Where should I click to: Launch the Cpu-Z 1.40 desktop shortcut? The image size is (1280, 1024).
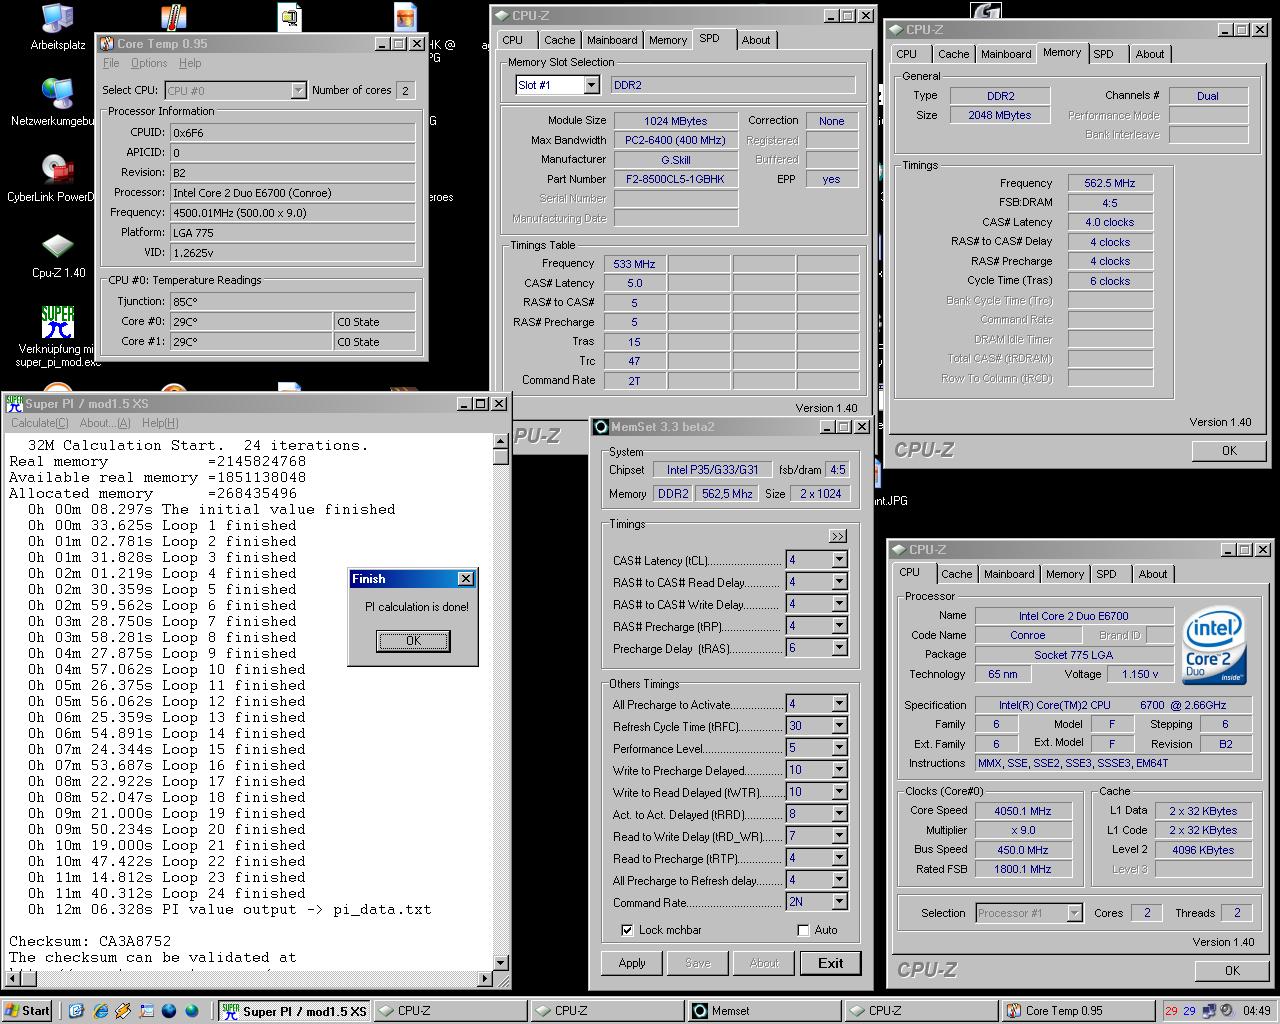[58, 255]
